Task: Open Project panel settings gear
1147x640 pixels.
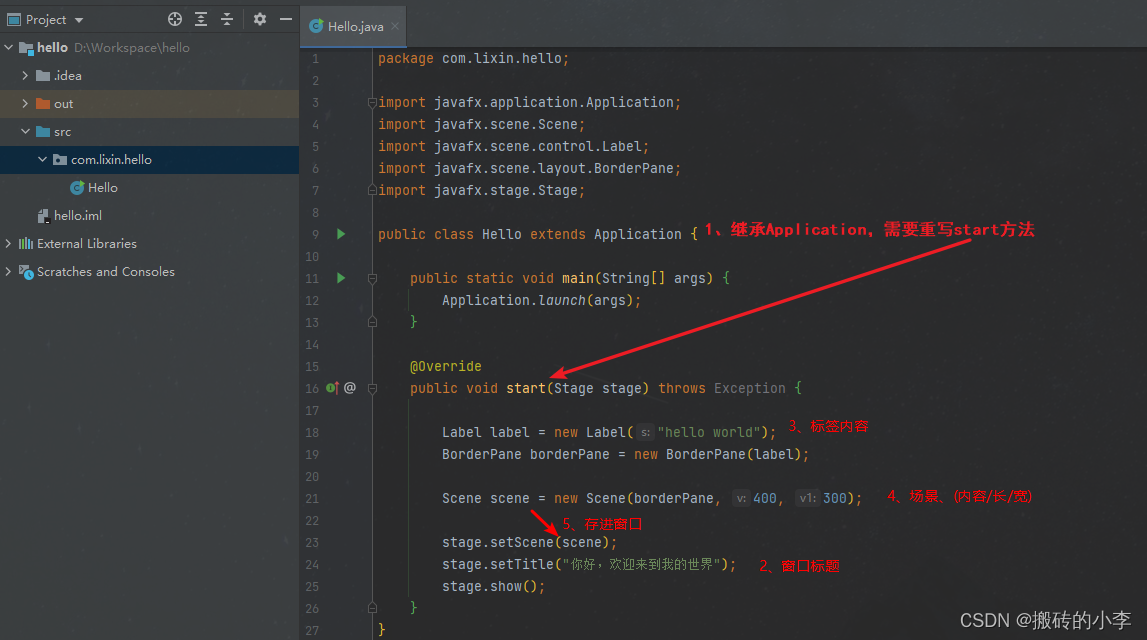Action: tap(260, 20)
